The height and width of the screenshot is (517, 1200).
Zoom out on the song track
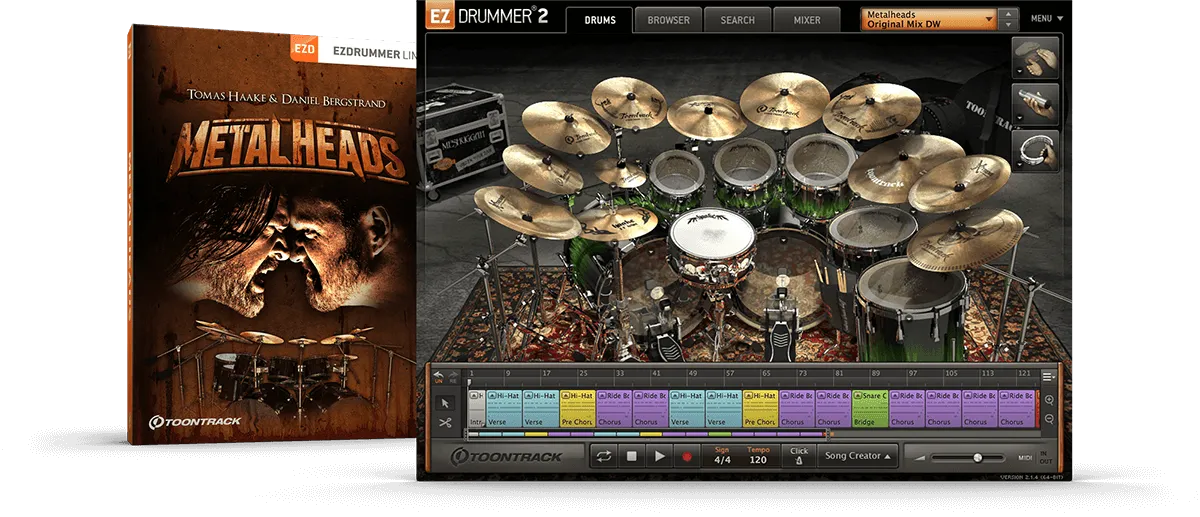(x=1049, y=418)
